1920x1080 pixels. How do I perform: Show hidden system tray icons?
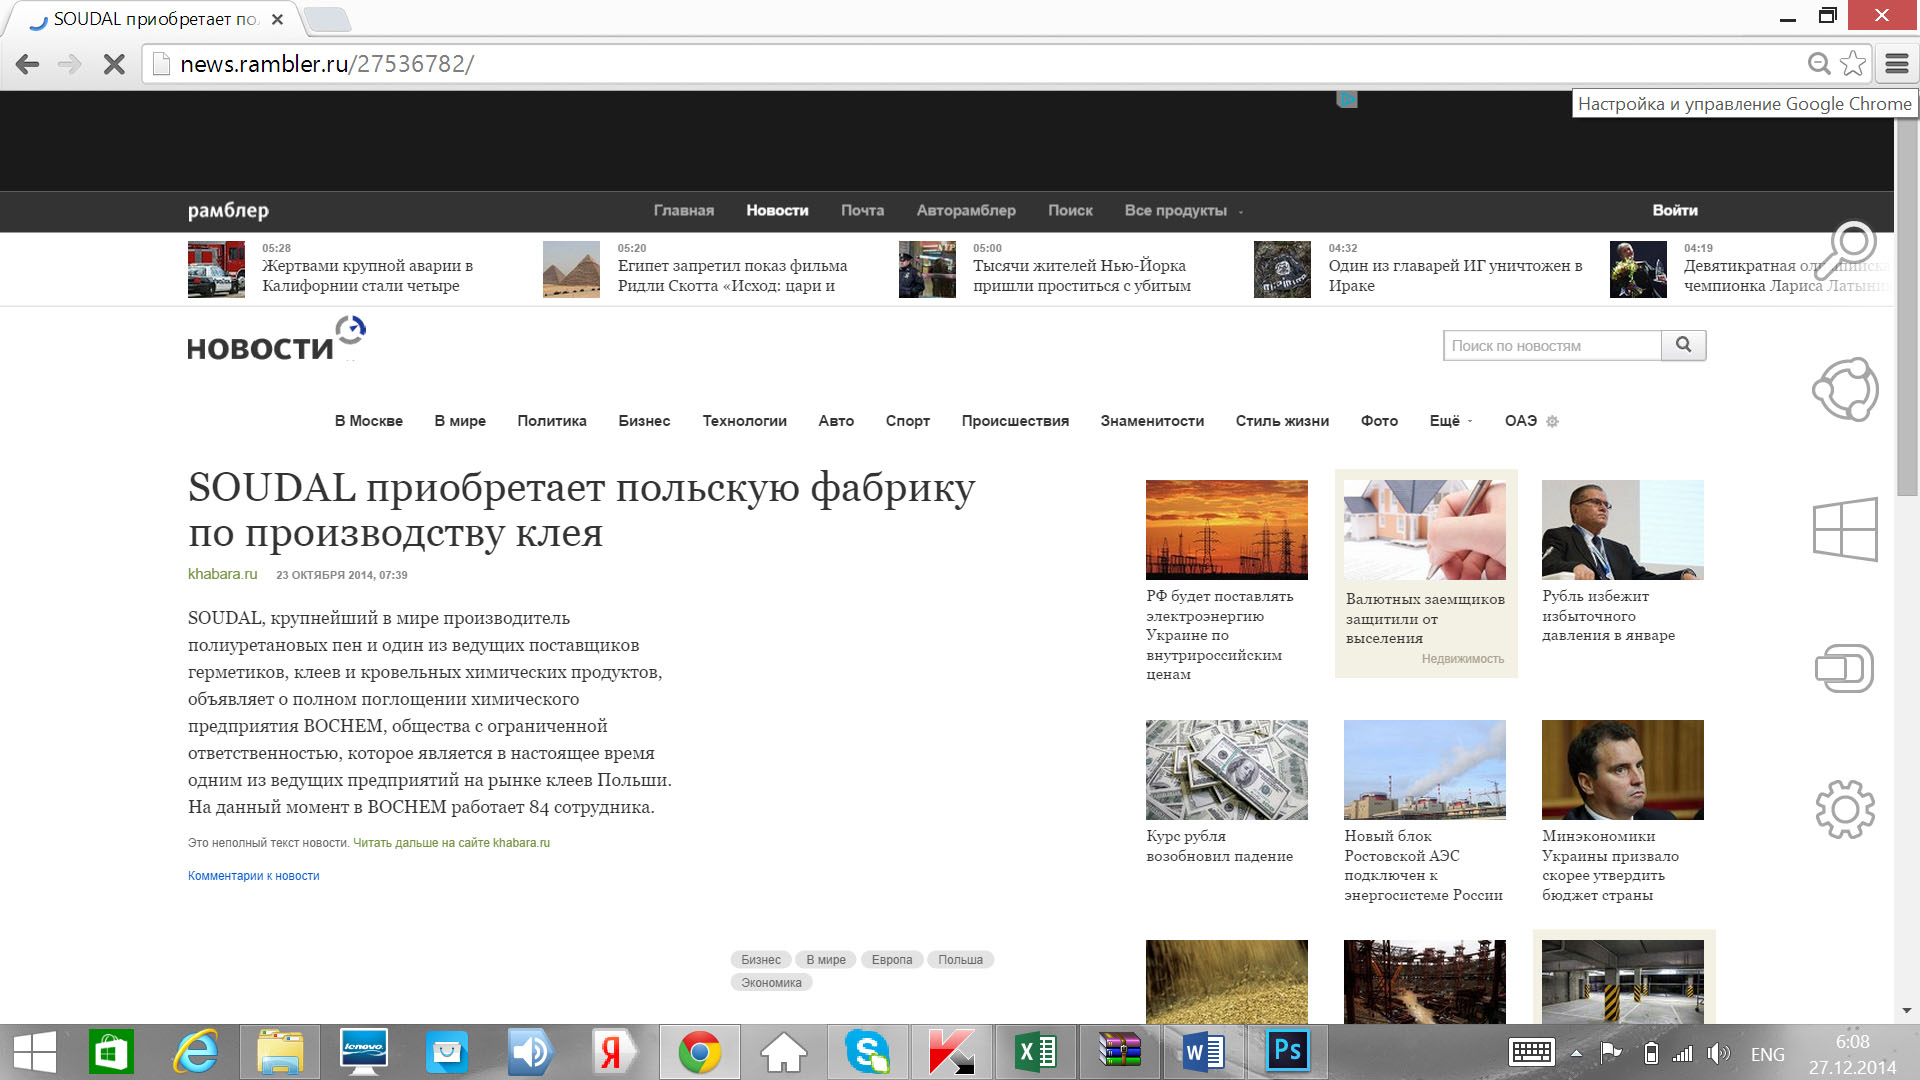(1577, 1053)
